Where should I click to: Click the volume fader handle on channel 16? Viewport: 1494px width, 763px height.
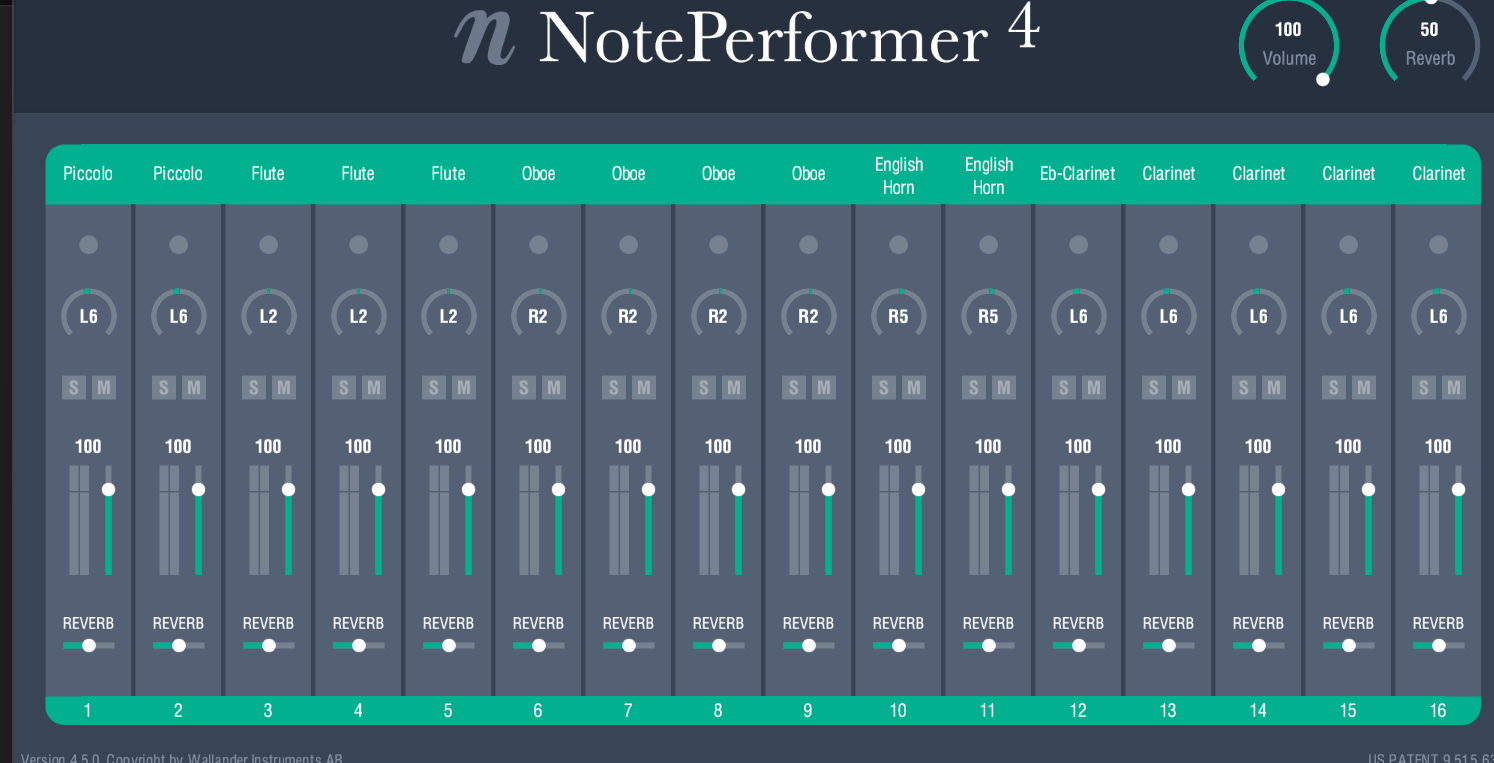coord(1459,489)
